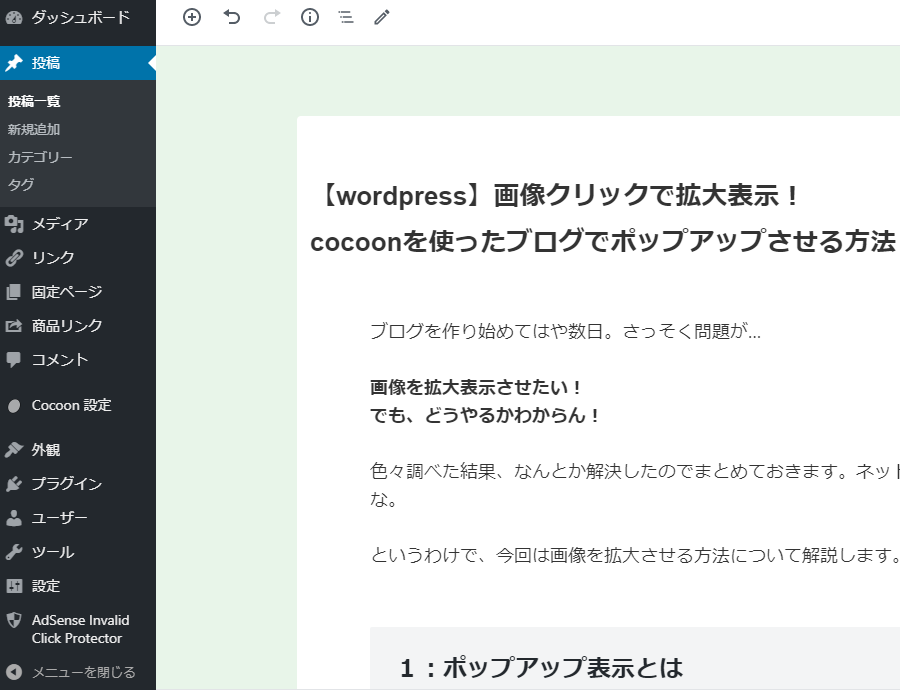900x690 pixels.
Task: Open AdSense Invalid Click Protector menu
Action: click(78, 629)
